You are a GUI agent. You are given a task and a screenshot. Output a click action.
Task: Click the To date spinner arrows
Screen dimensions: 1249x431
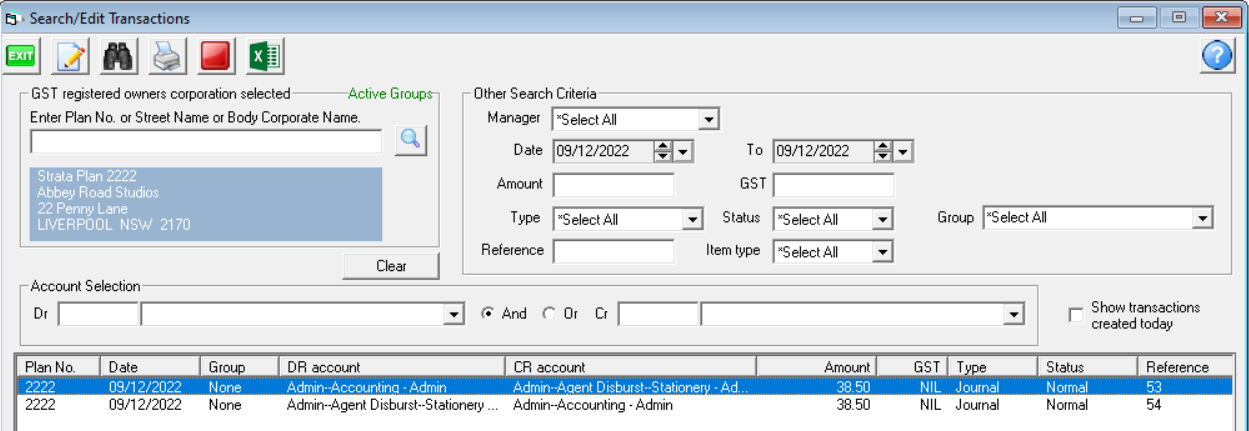coord(883,152)
